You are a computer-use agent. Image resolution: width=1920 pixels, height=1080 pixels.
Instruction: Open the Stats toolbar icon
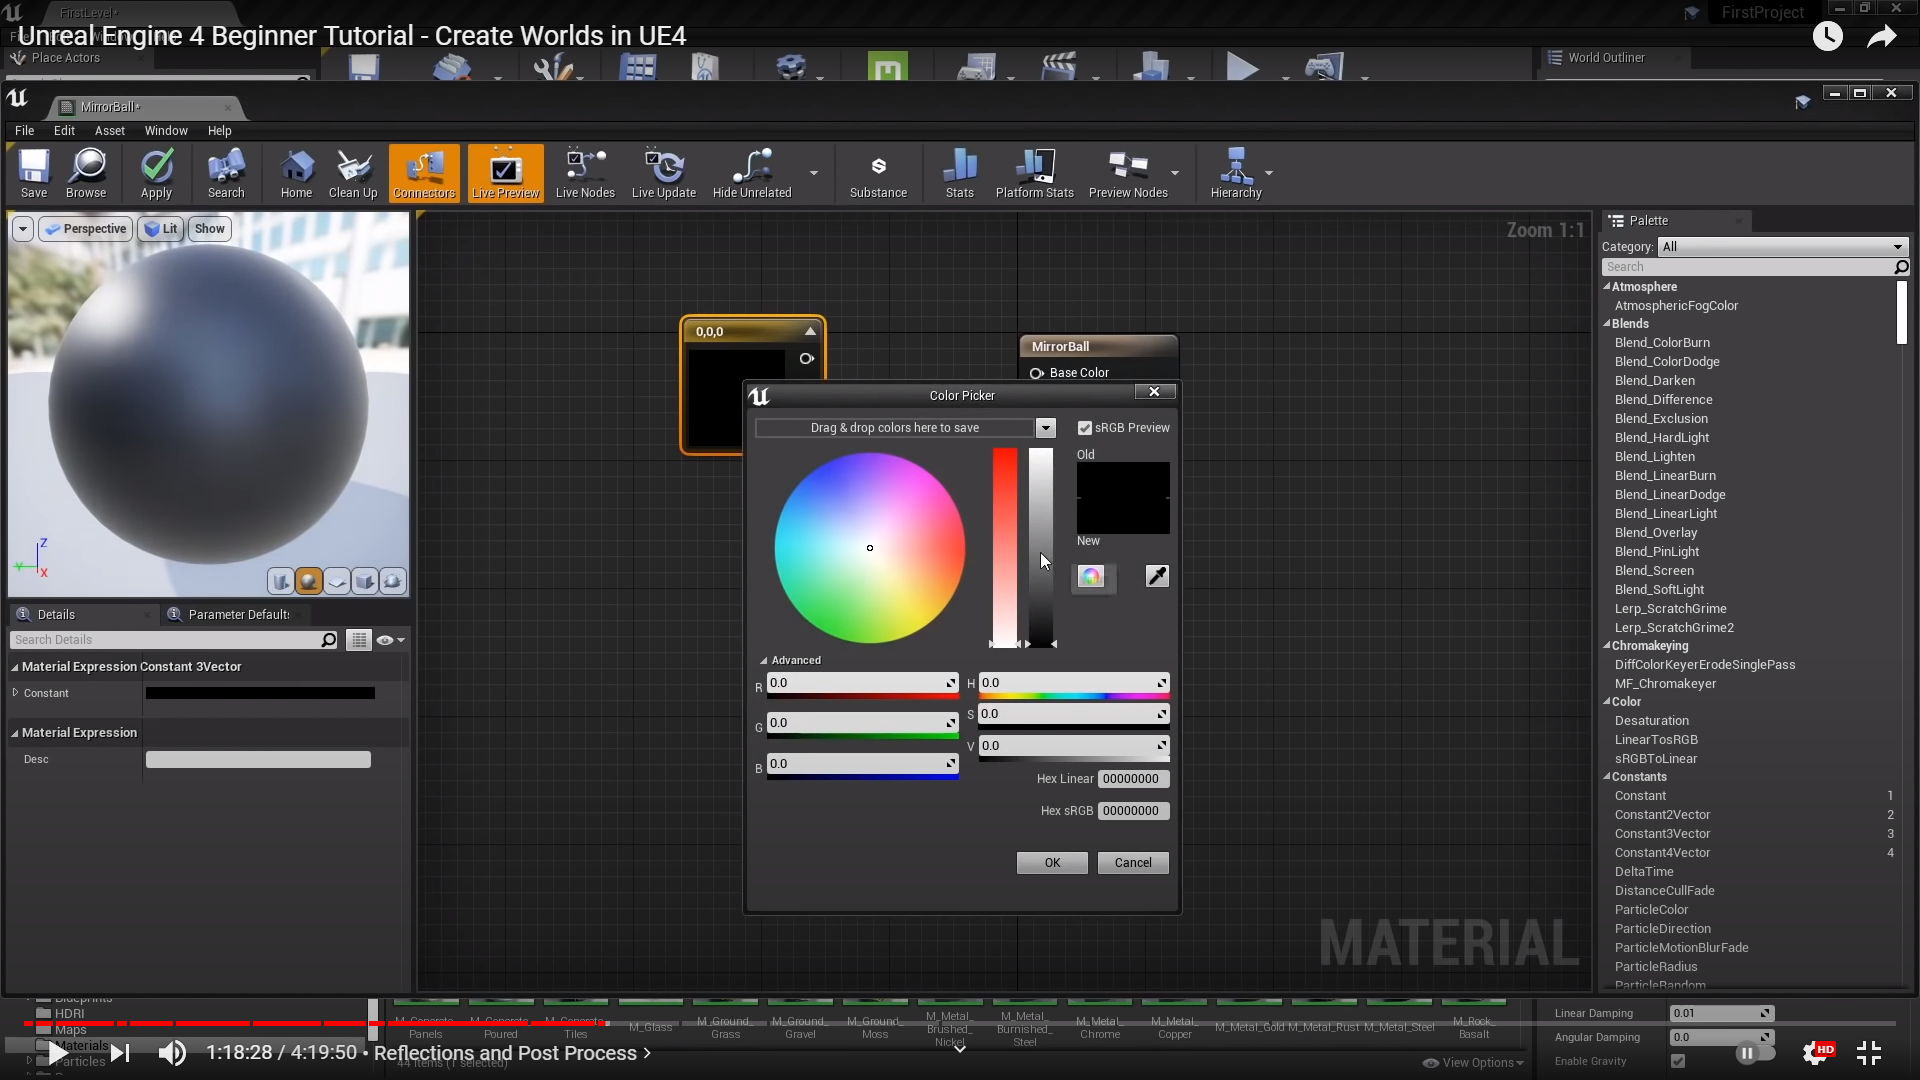[959, 174]
